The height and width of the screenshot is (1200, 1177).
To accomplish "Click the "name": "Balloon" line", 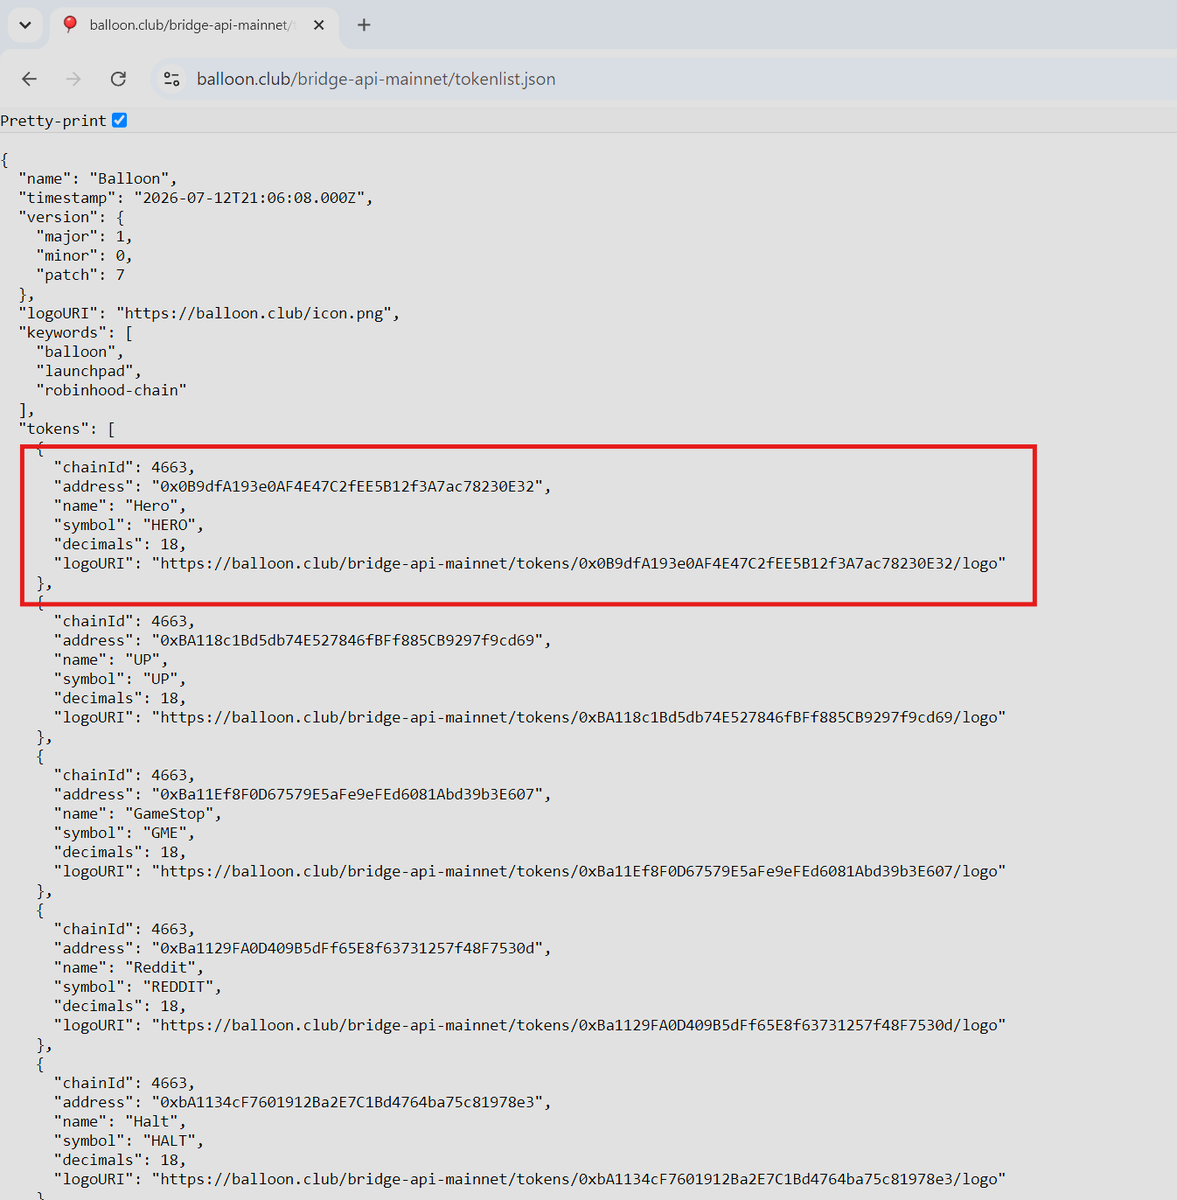I will pyautogui.click(x=98, y=179).
